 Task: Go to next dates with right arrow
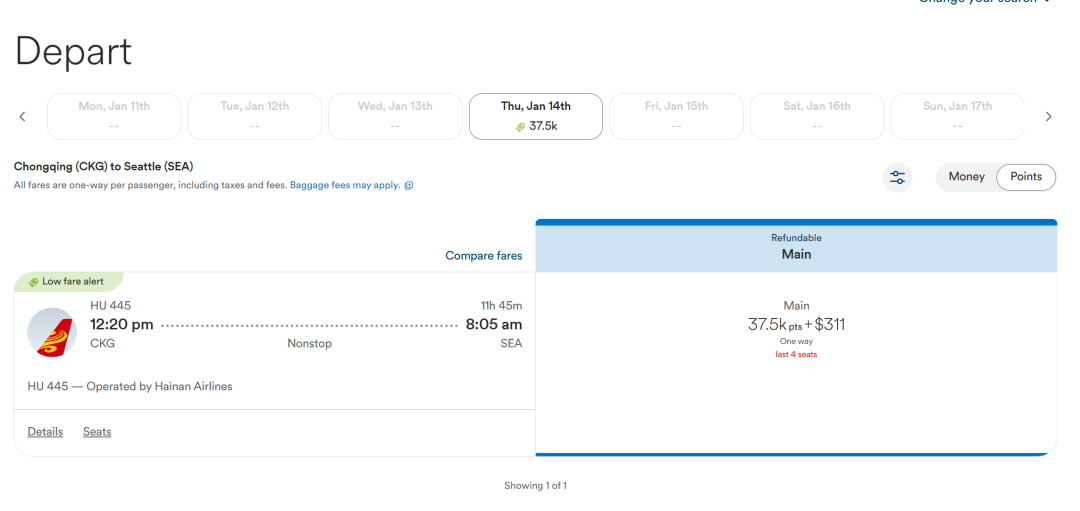[x=1048, y=116]
